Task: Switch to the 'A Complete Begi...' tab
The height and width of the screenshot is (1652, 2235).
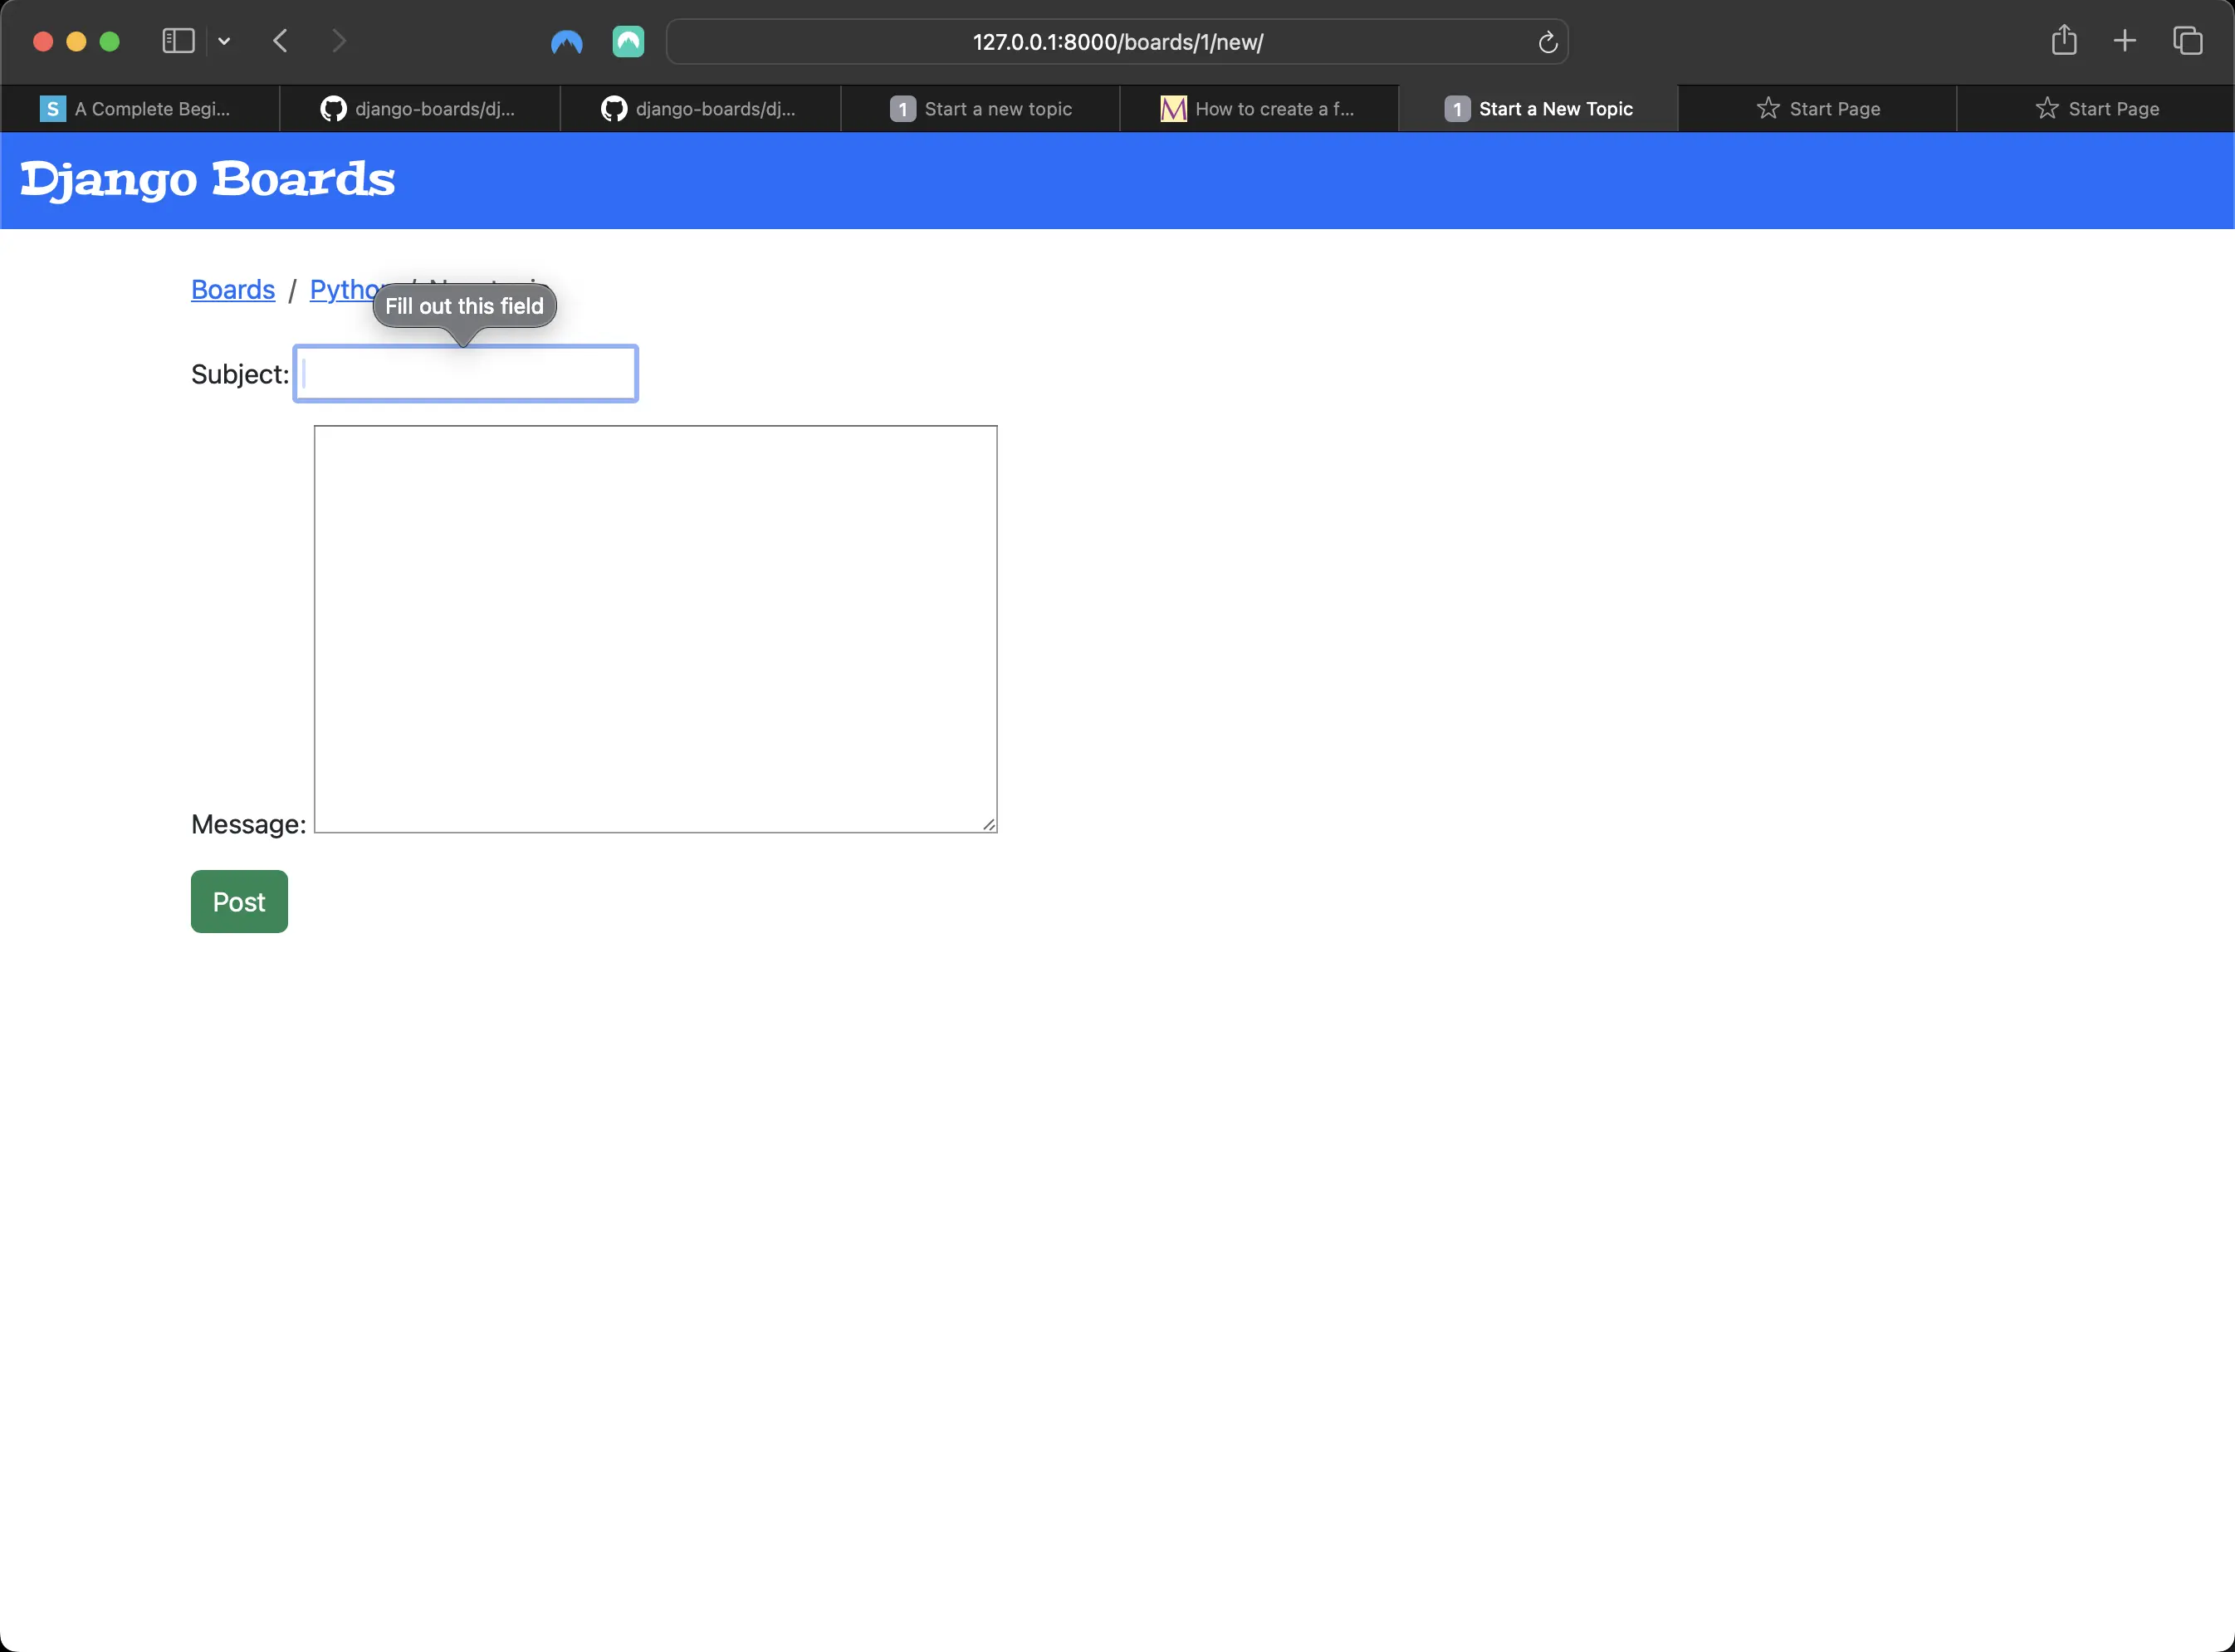Action: 140,108
